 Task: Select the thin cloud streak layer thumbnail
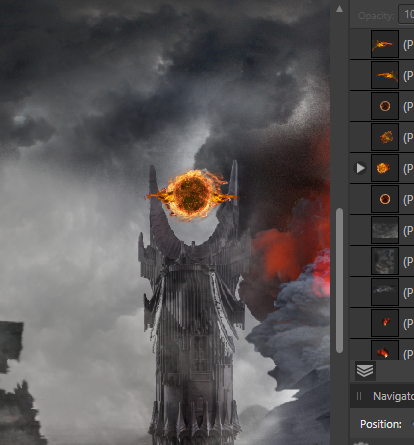(x=385, y=292)
